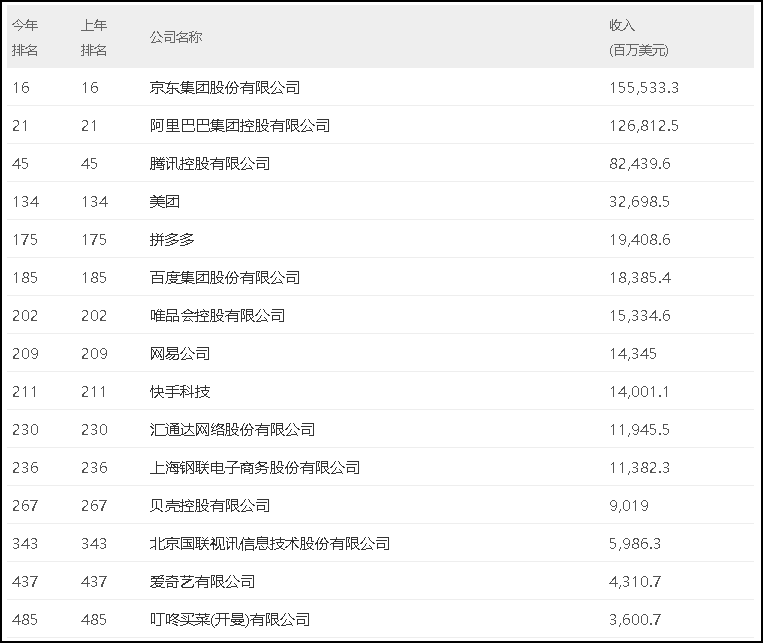This screenshot has width=763, height=643.
Task: Click this year's rank 185 for 百度
Action: click(x=25, y=277)
